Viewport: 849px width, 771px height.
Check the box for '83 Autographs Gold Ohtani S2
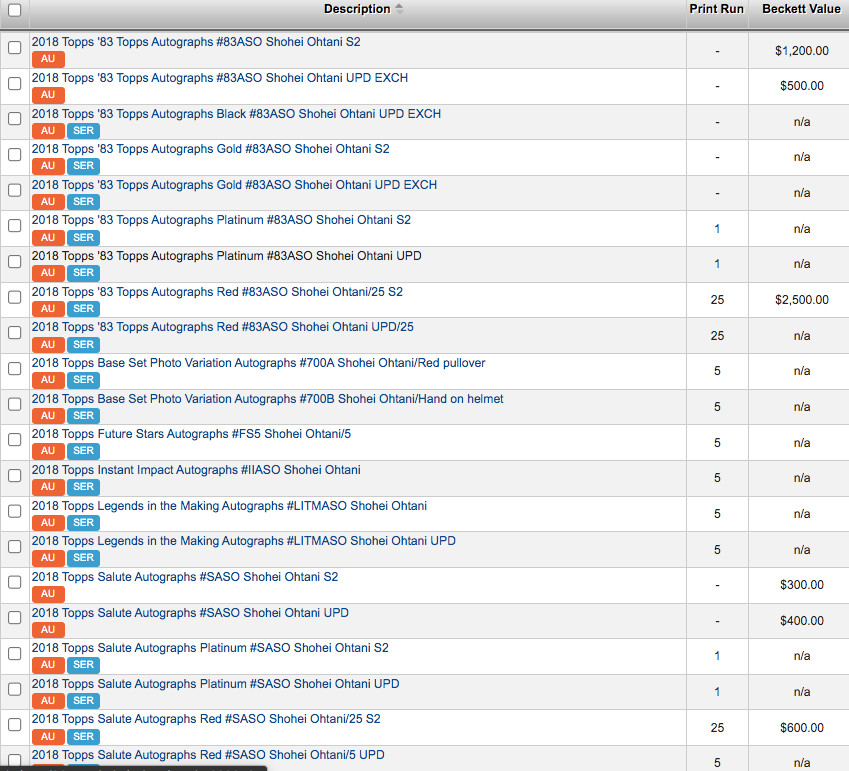click(x=15, y=154)
